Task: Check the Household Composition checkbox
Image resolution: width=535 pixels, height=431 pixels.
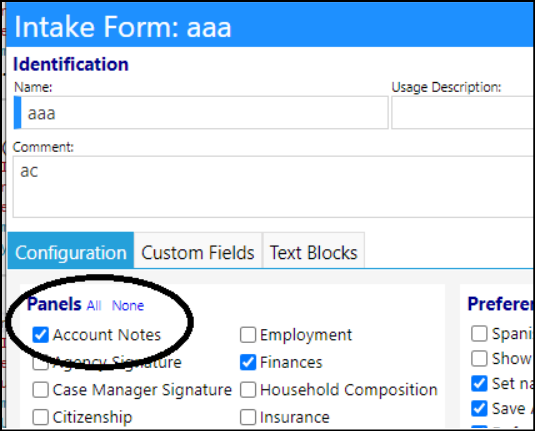Action: click(248, 390)
